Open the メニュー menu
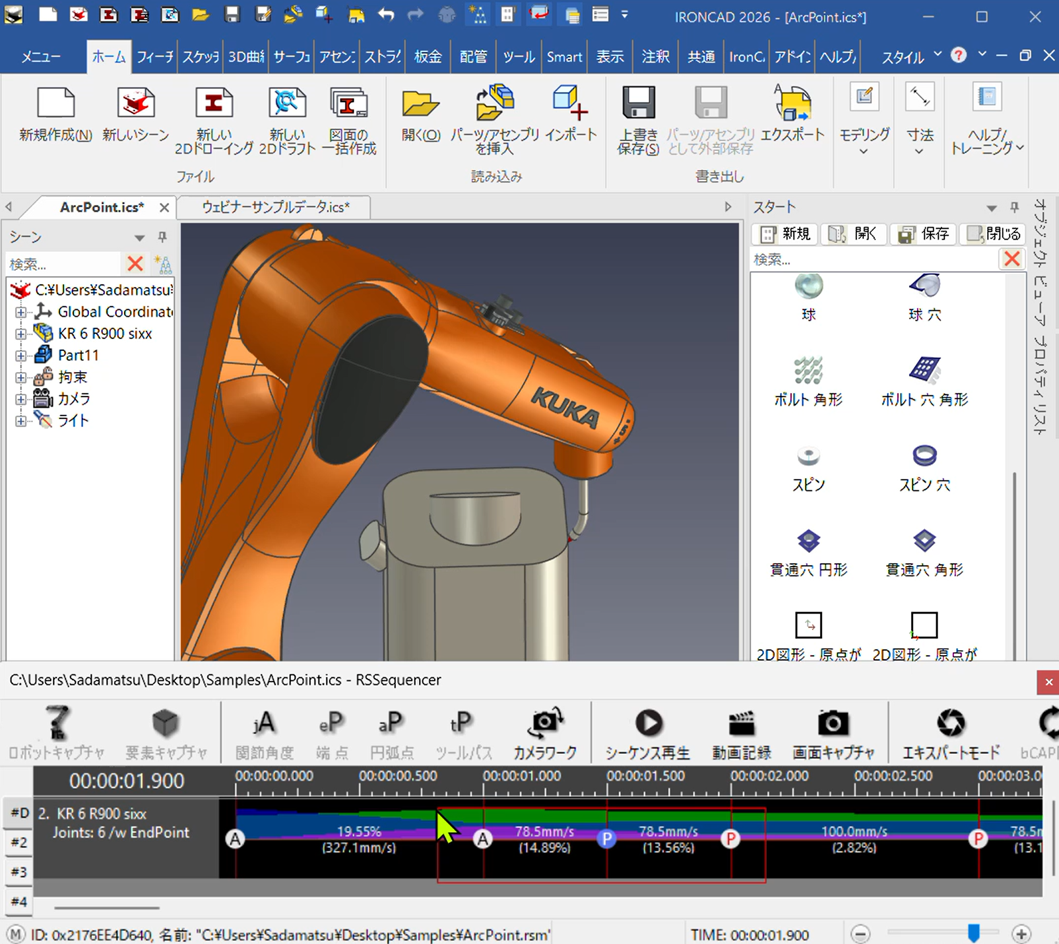This screenshot has width=1059, height=944. 41,57
